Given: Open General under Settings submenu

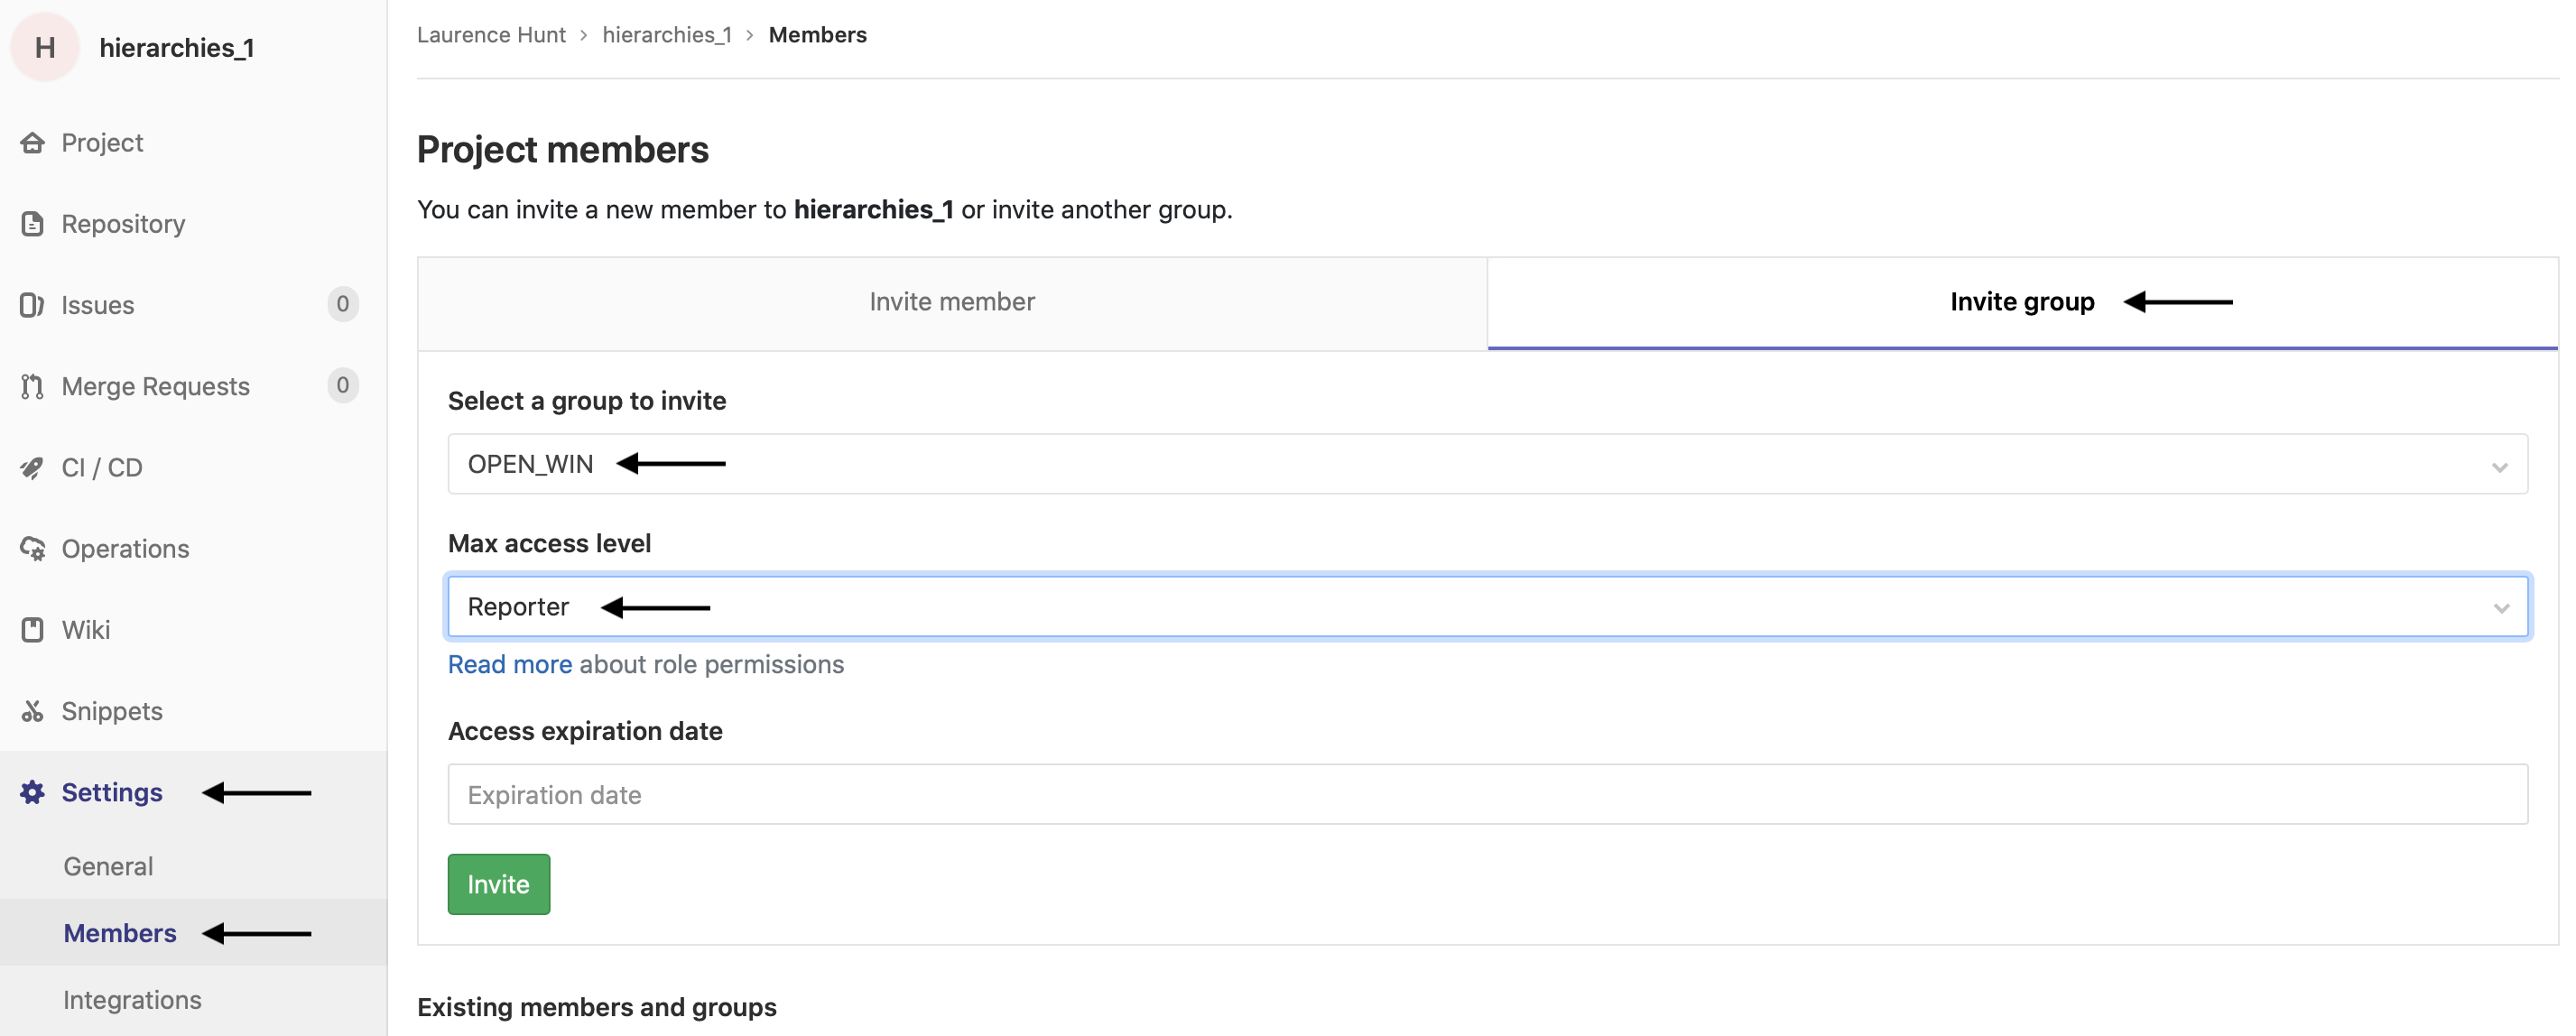Looking at the screenshot, I should 108,866.
